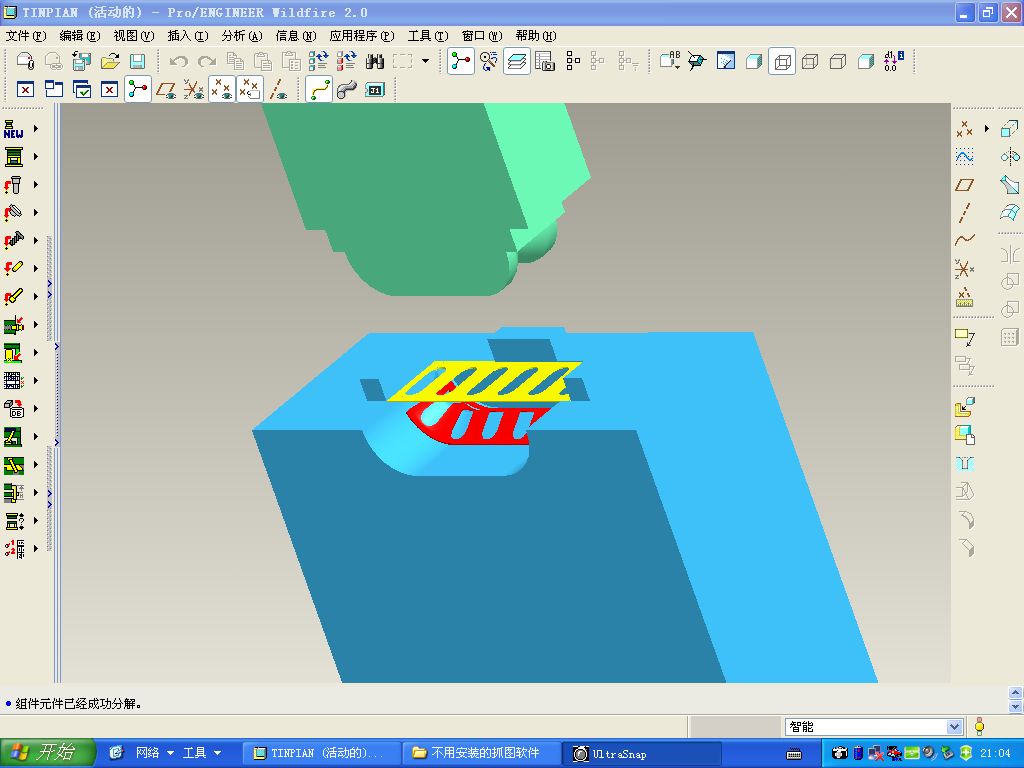Click the yellow traffic light status icon

pos(980,727)
